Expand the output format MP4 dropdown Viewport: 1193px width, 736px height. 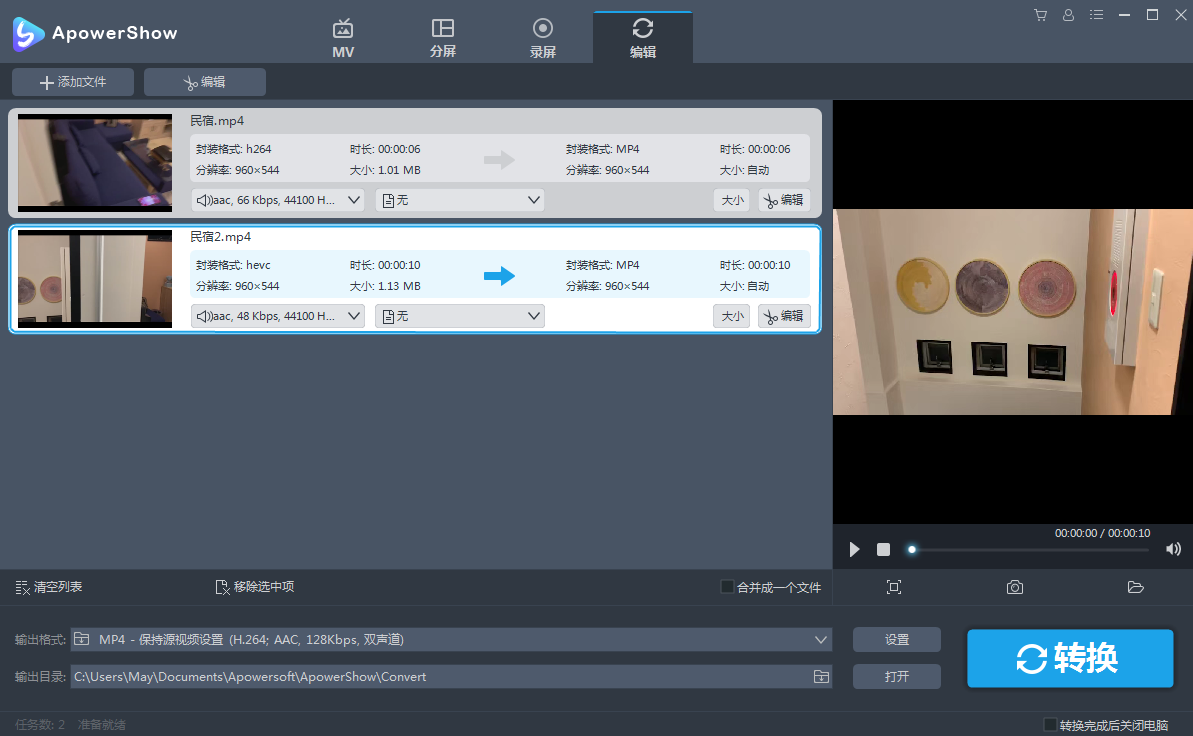pos(821,639)
